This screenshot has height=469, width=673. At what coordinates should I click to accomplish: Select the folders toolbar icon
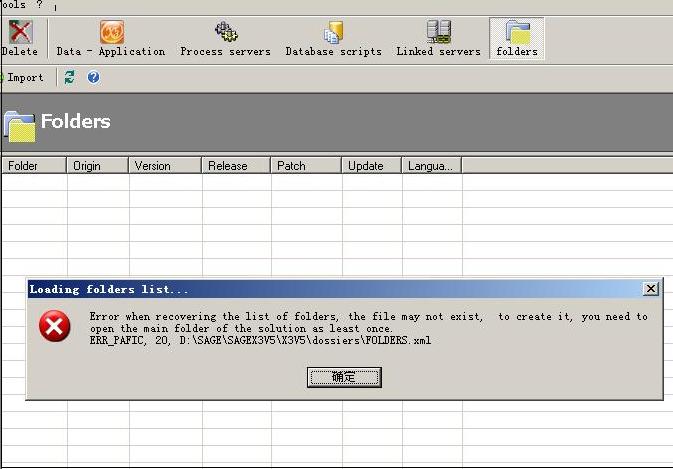(517, 38)
